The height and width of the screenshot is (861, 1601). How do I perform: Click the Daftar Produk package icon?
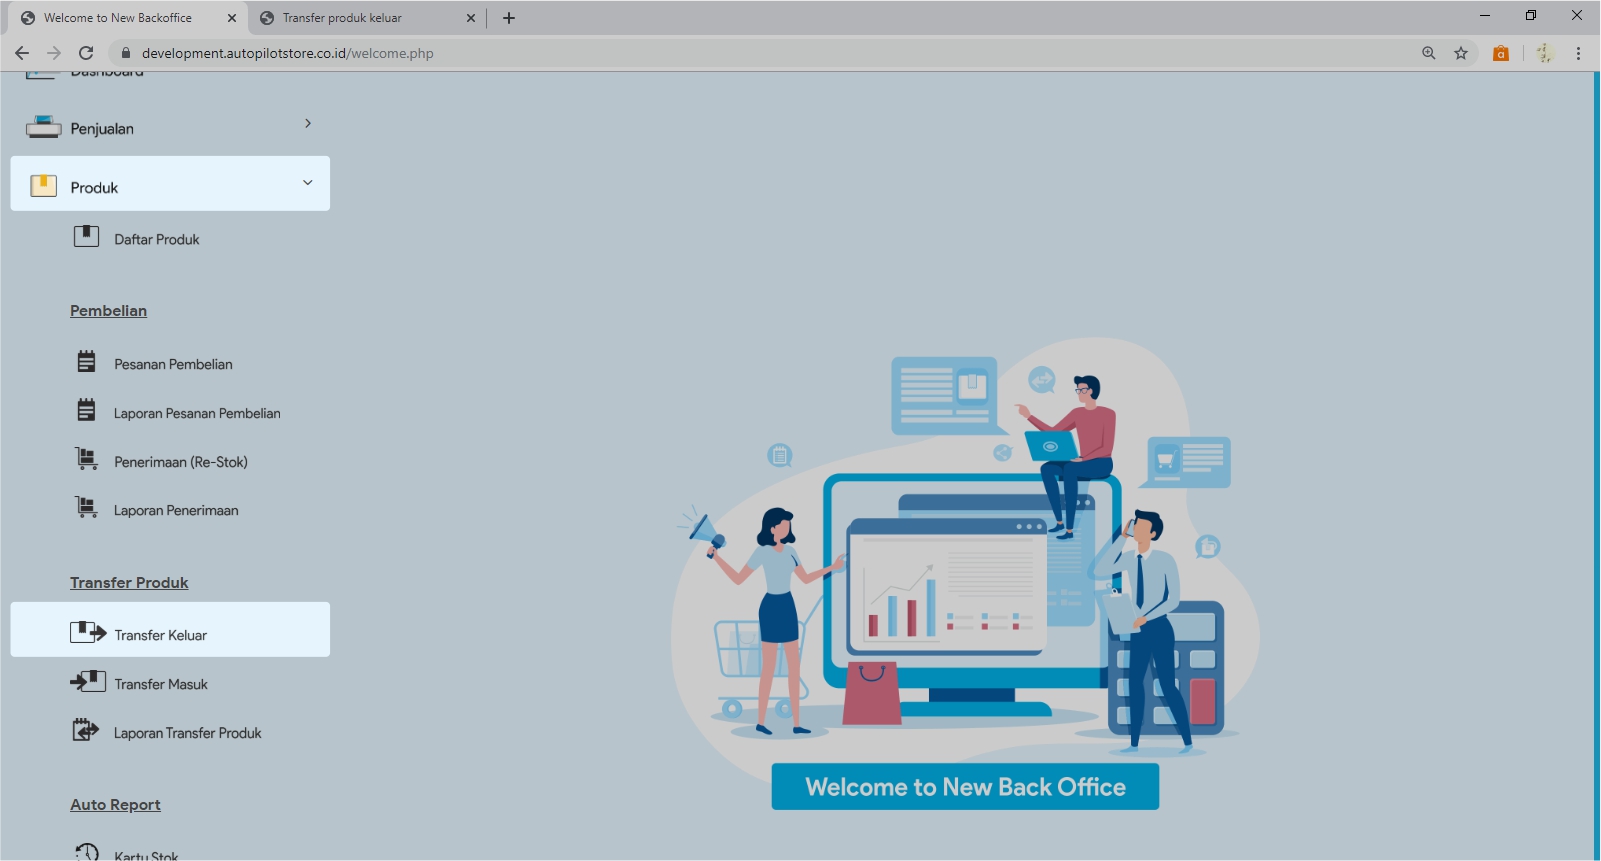coord(86,237)
